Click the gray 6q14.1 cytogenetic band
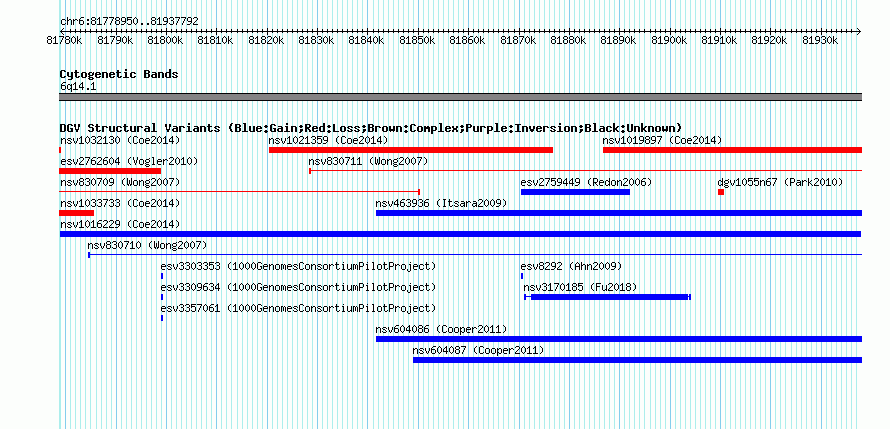Image resolution: width=890 pixels, height=429 pixels. click(460, 97)
